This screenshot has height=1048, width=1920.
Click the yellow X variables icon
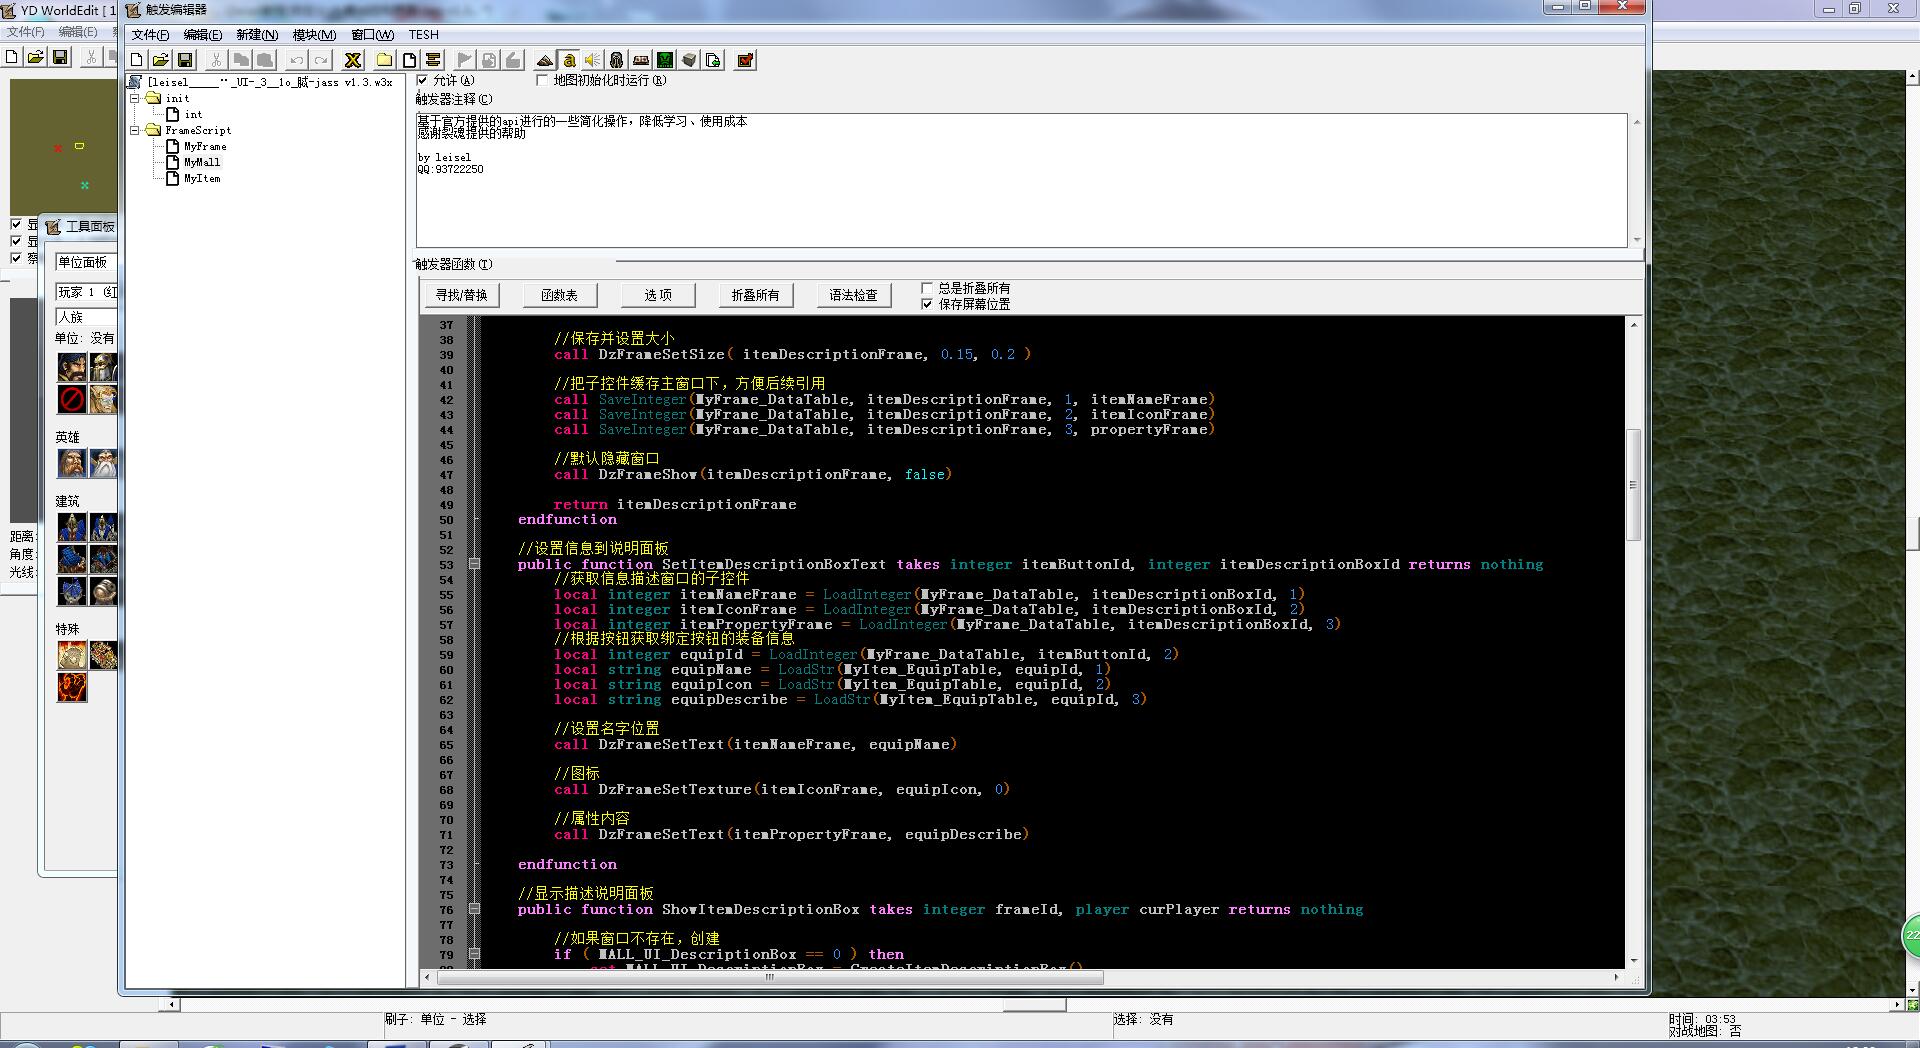coord(352,60)
